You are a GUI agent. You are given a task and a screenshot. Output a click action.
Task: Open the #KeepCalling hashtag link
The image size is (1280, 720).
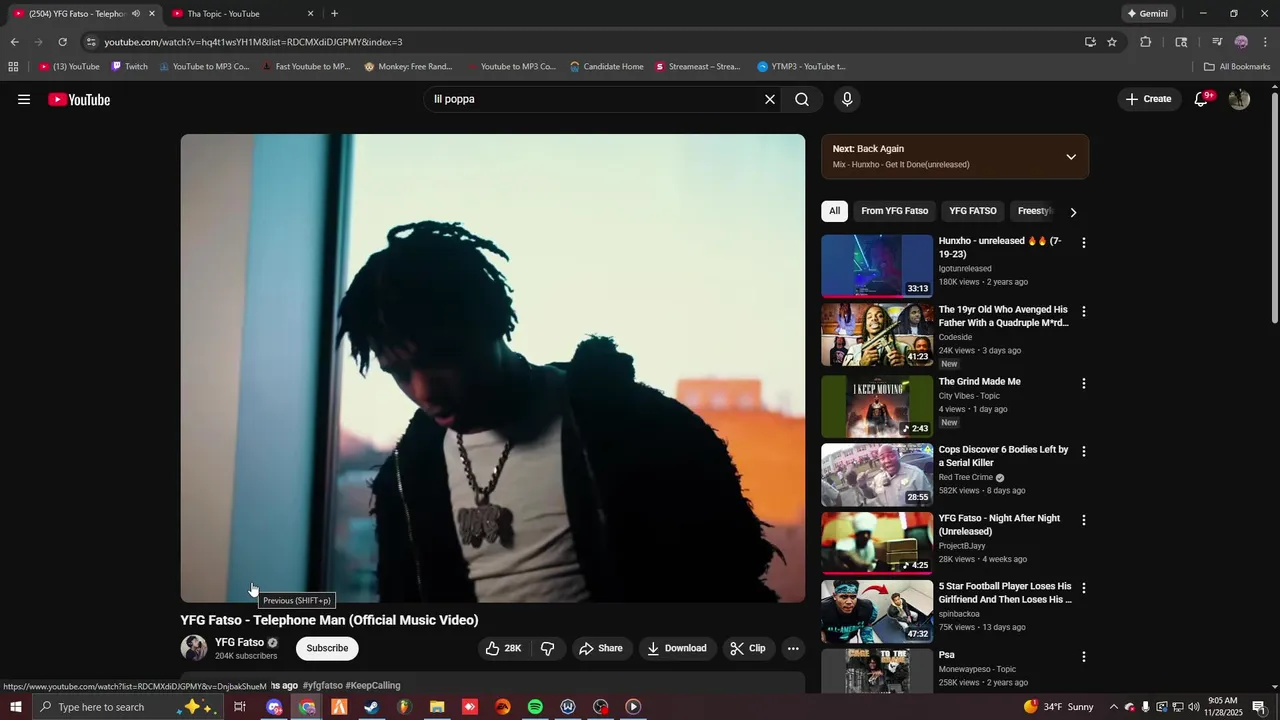click(x=373, y=685)
